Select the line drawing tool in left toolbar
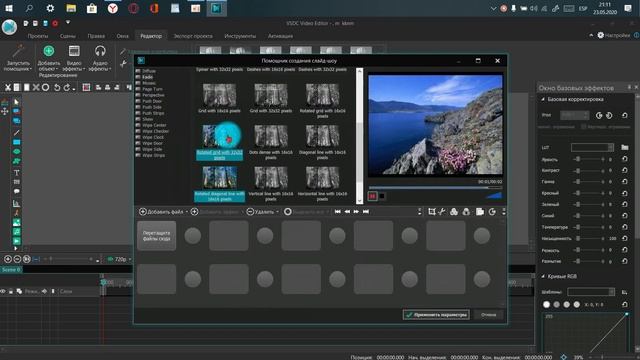This screenshot has height=360, width=640. click(16, 133)
